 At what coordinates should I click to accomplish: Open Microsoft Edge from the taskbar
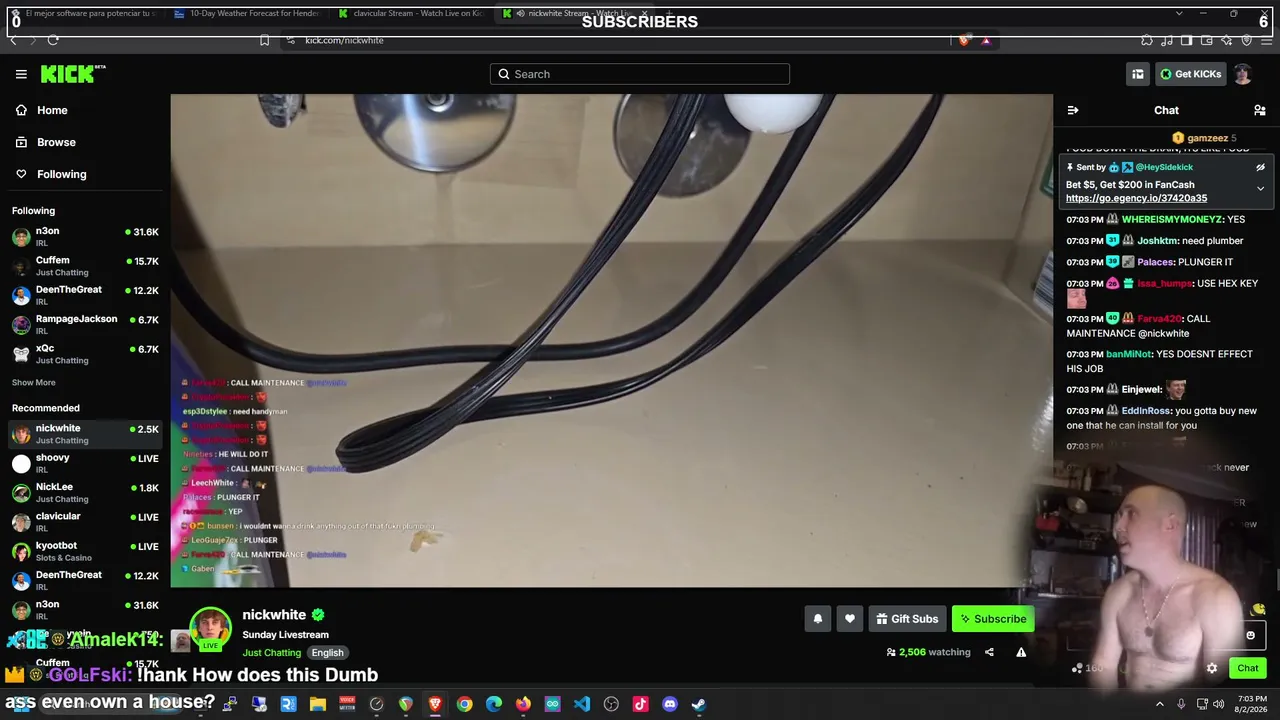coord(494,704)
